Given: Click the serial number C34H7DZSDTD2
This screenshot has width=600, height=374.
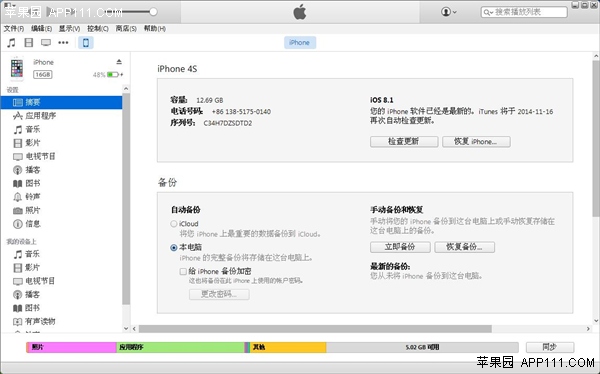Looking at the screenshot, I should click(228, 123).
